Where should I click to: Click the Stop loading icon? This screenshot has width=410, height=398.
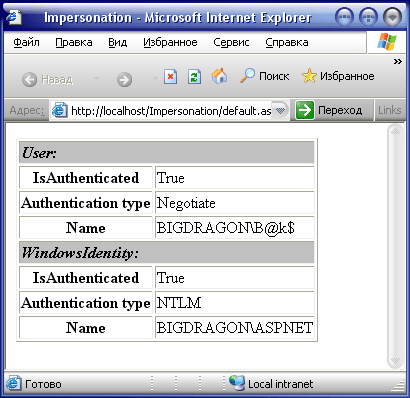[170, 77]
